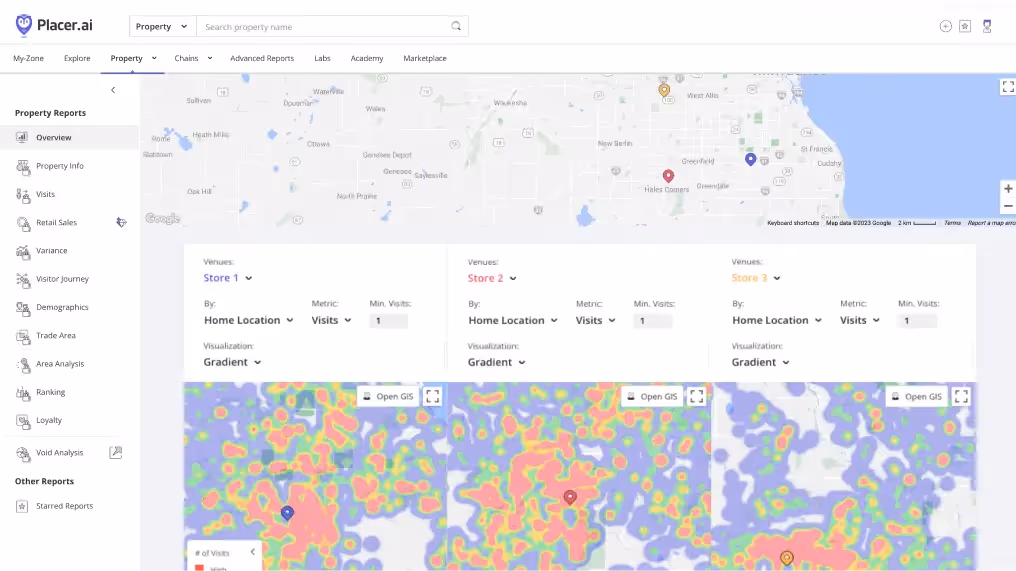The width and height of the screenshot is (1016, 571).
Task: Zoom in on the top map
Action: click(1008, 189)
